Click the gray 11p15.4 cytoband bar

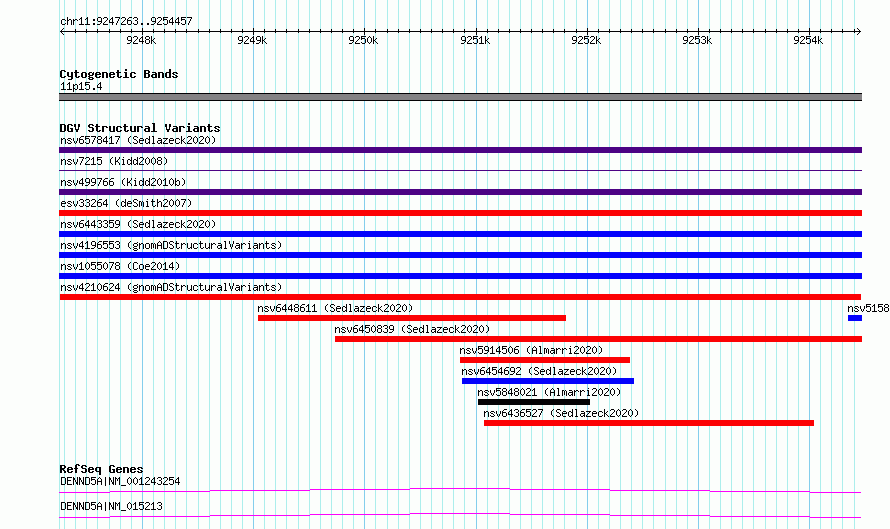(460, 97)
